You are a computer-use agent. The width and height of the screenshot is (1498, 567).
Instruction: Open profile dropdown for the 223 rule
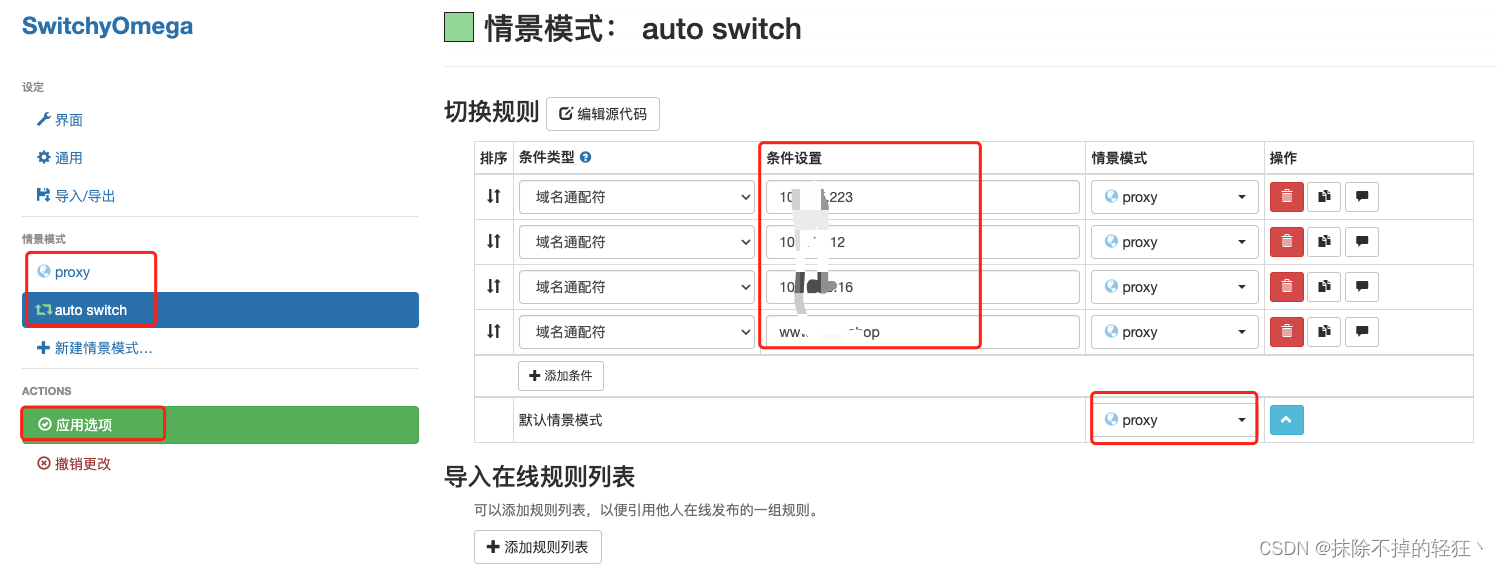tap(1175, 197)
